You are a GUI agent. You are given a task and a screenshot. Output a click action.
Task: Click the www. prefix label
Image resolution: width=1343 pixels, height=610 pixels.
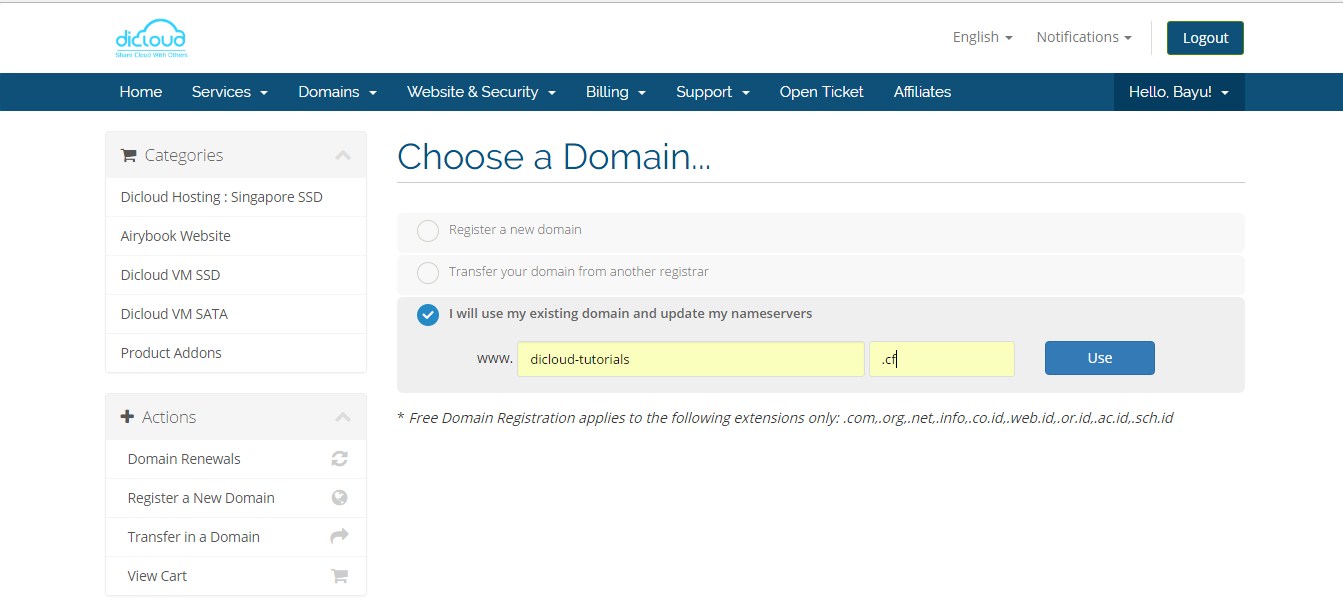pos(495,358)
